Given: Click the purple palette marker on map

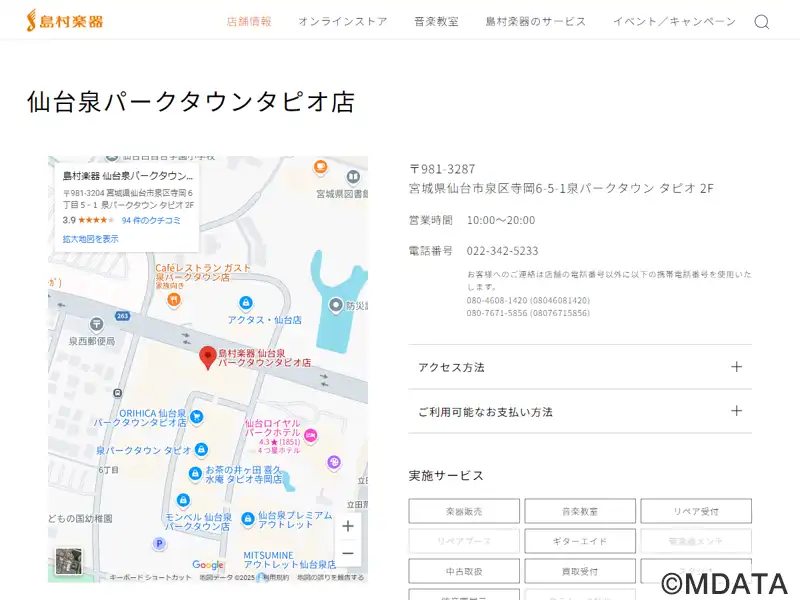Looking at the screenshot, I should pos(334,462).
